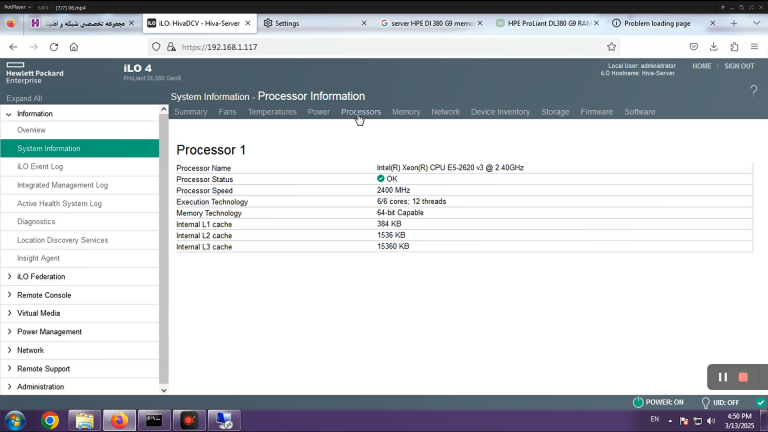The height and width of the screenshot is (432, 768).
Task: Stop the recording with red square
Action: (743, 377)
